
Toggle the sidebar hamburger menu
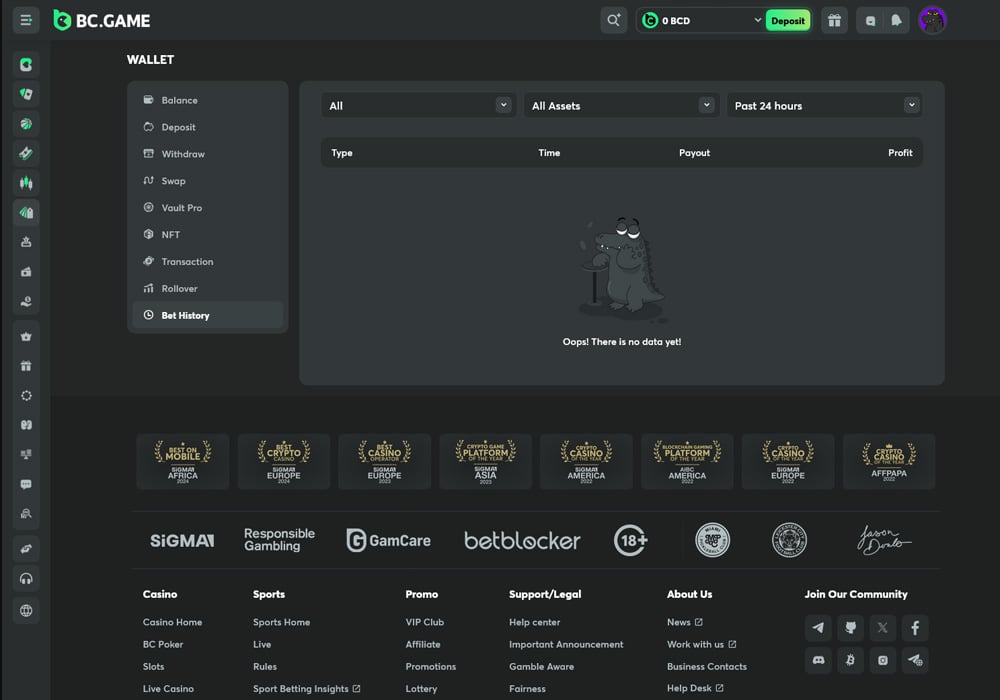click(26, 20)
